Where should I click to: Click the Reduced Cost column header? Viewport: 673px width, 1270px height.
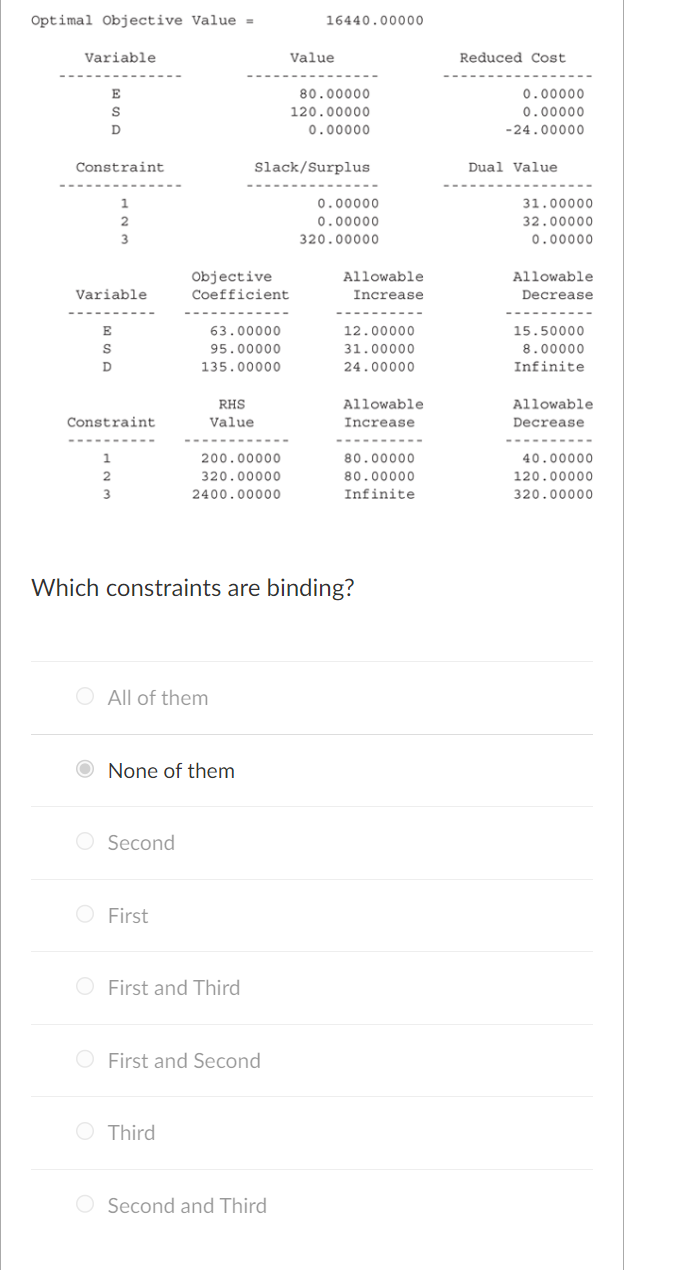pyautogui.click(x=513, y=57)
